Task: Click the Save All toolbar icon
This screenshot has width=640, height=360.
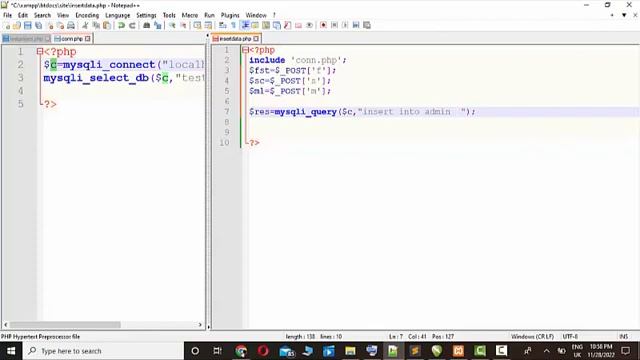Action: pyautogui.click(x=39, y=26)
